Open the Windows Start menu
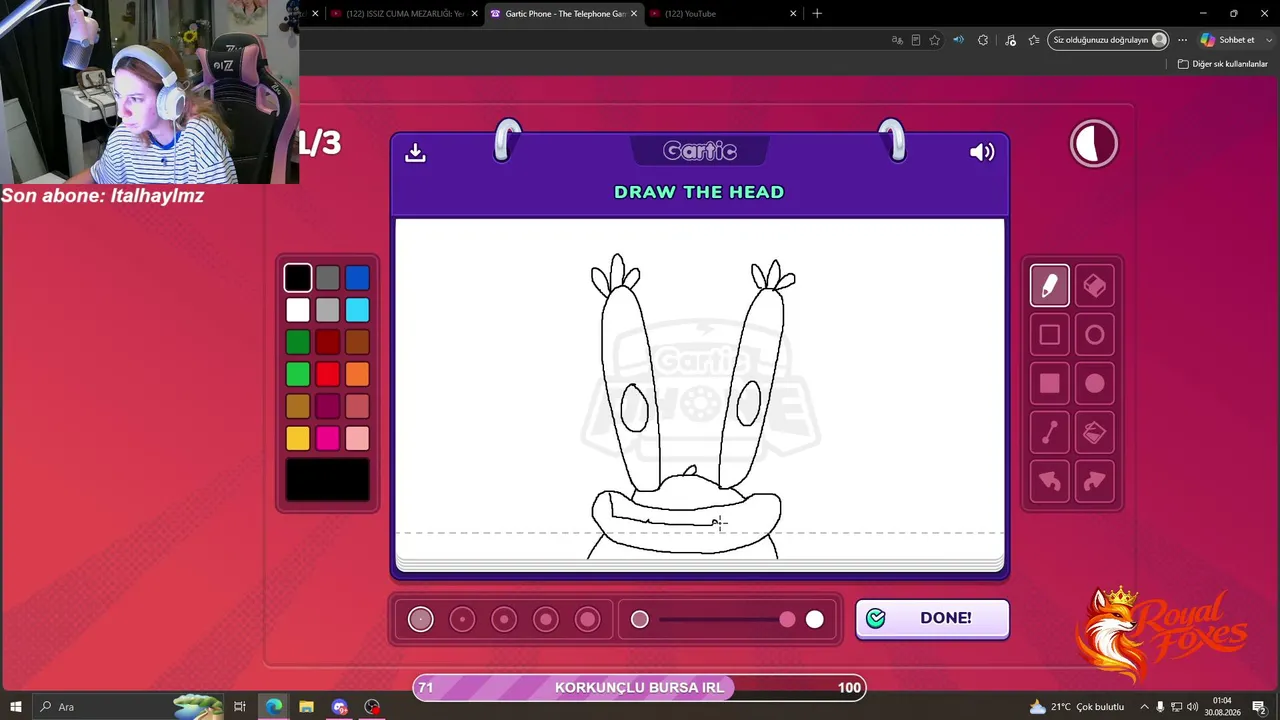Image resolution: width=1280 pixels, height=720 pixels. pyautogui.click(x=16, y=707)
